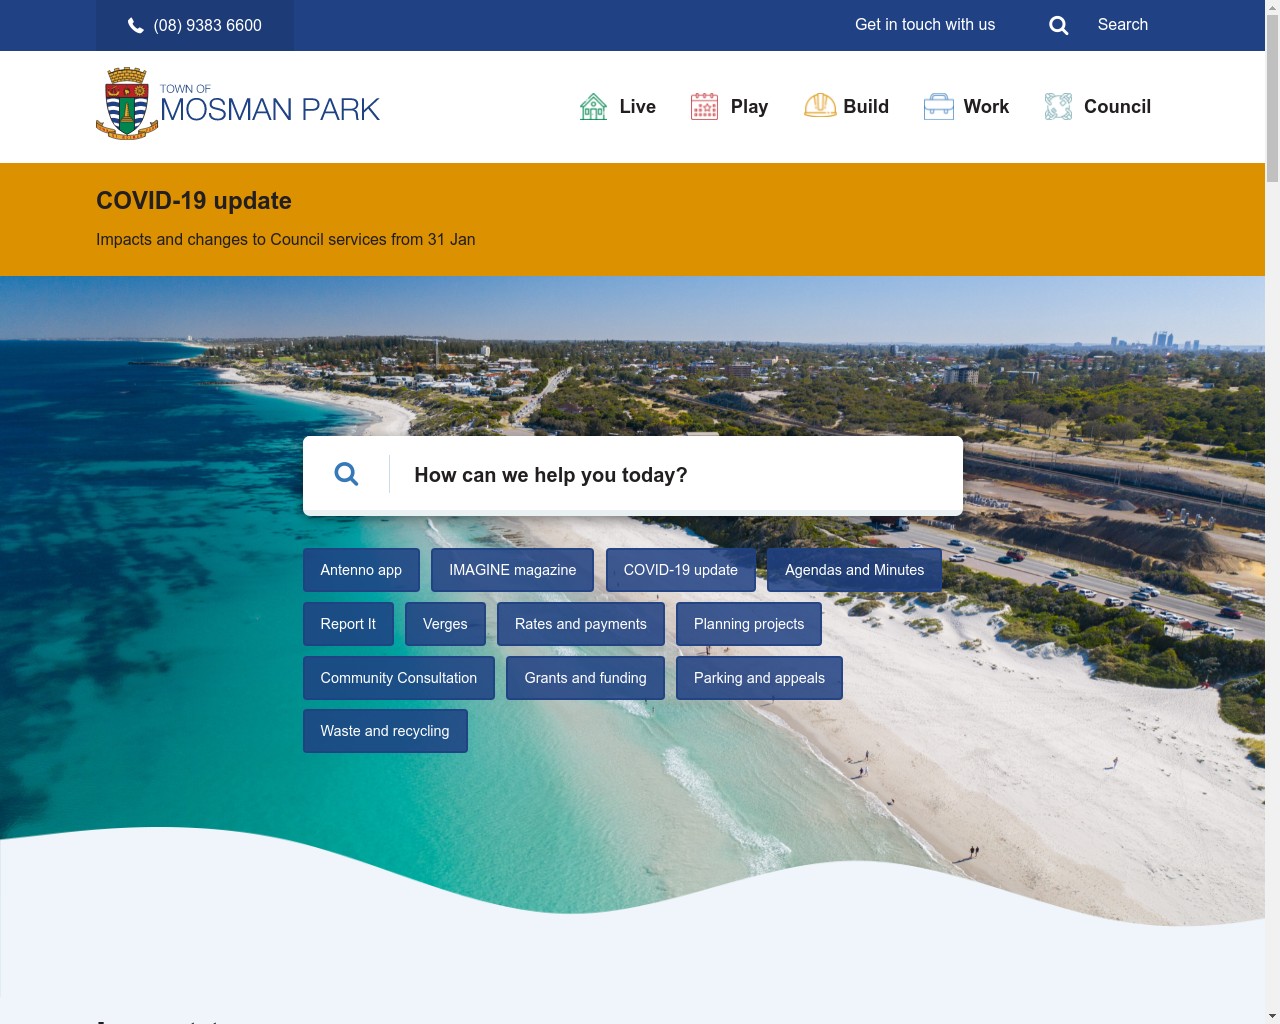This screenshot has width=1280, height=1024.
Task: Click the compass icon next to Council
Action: [x=1057, y=105]
